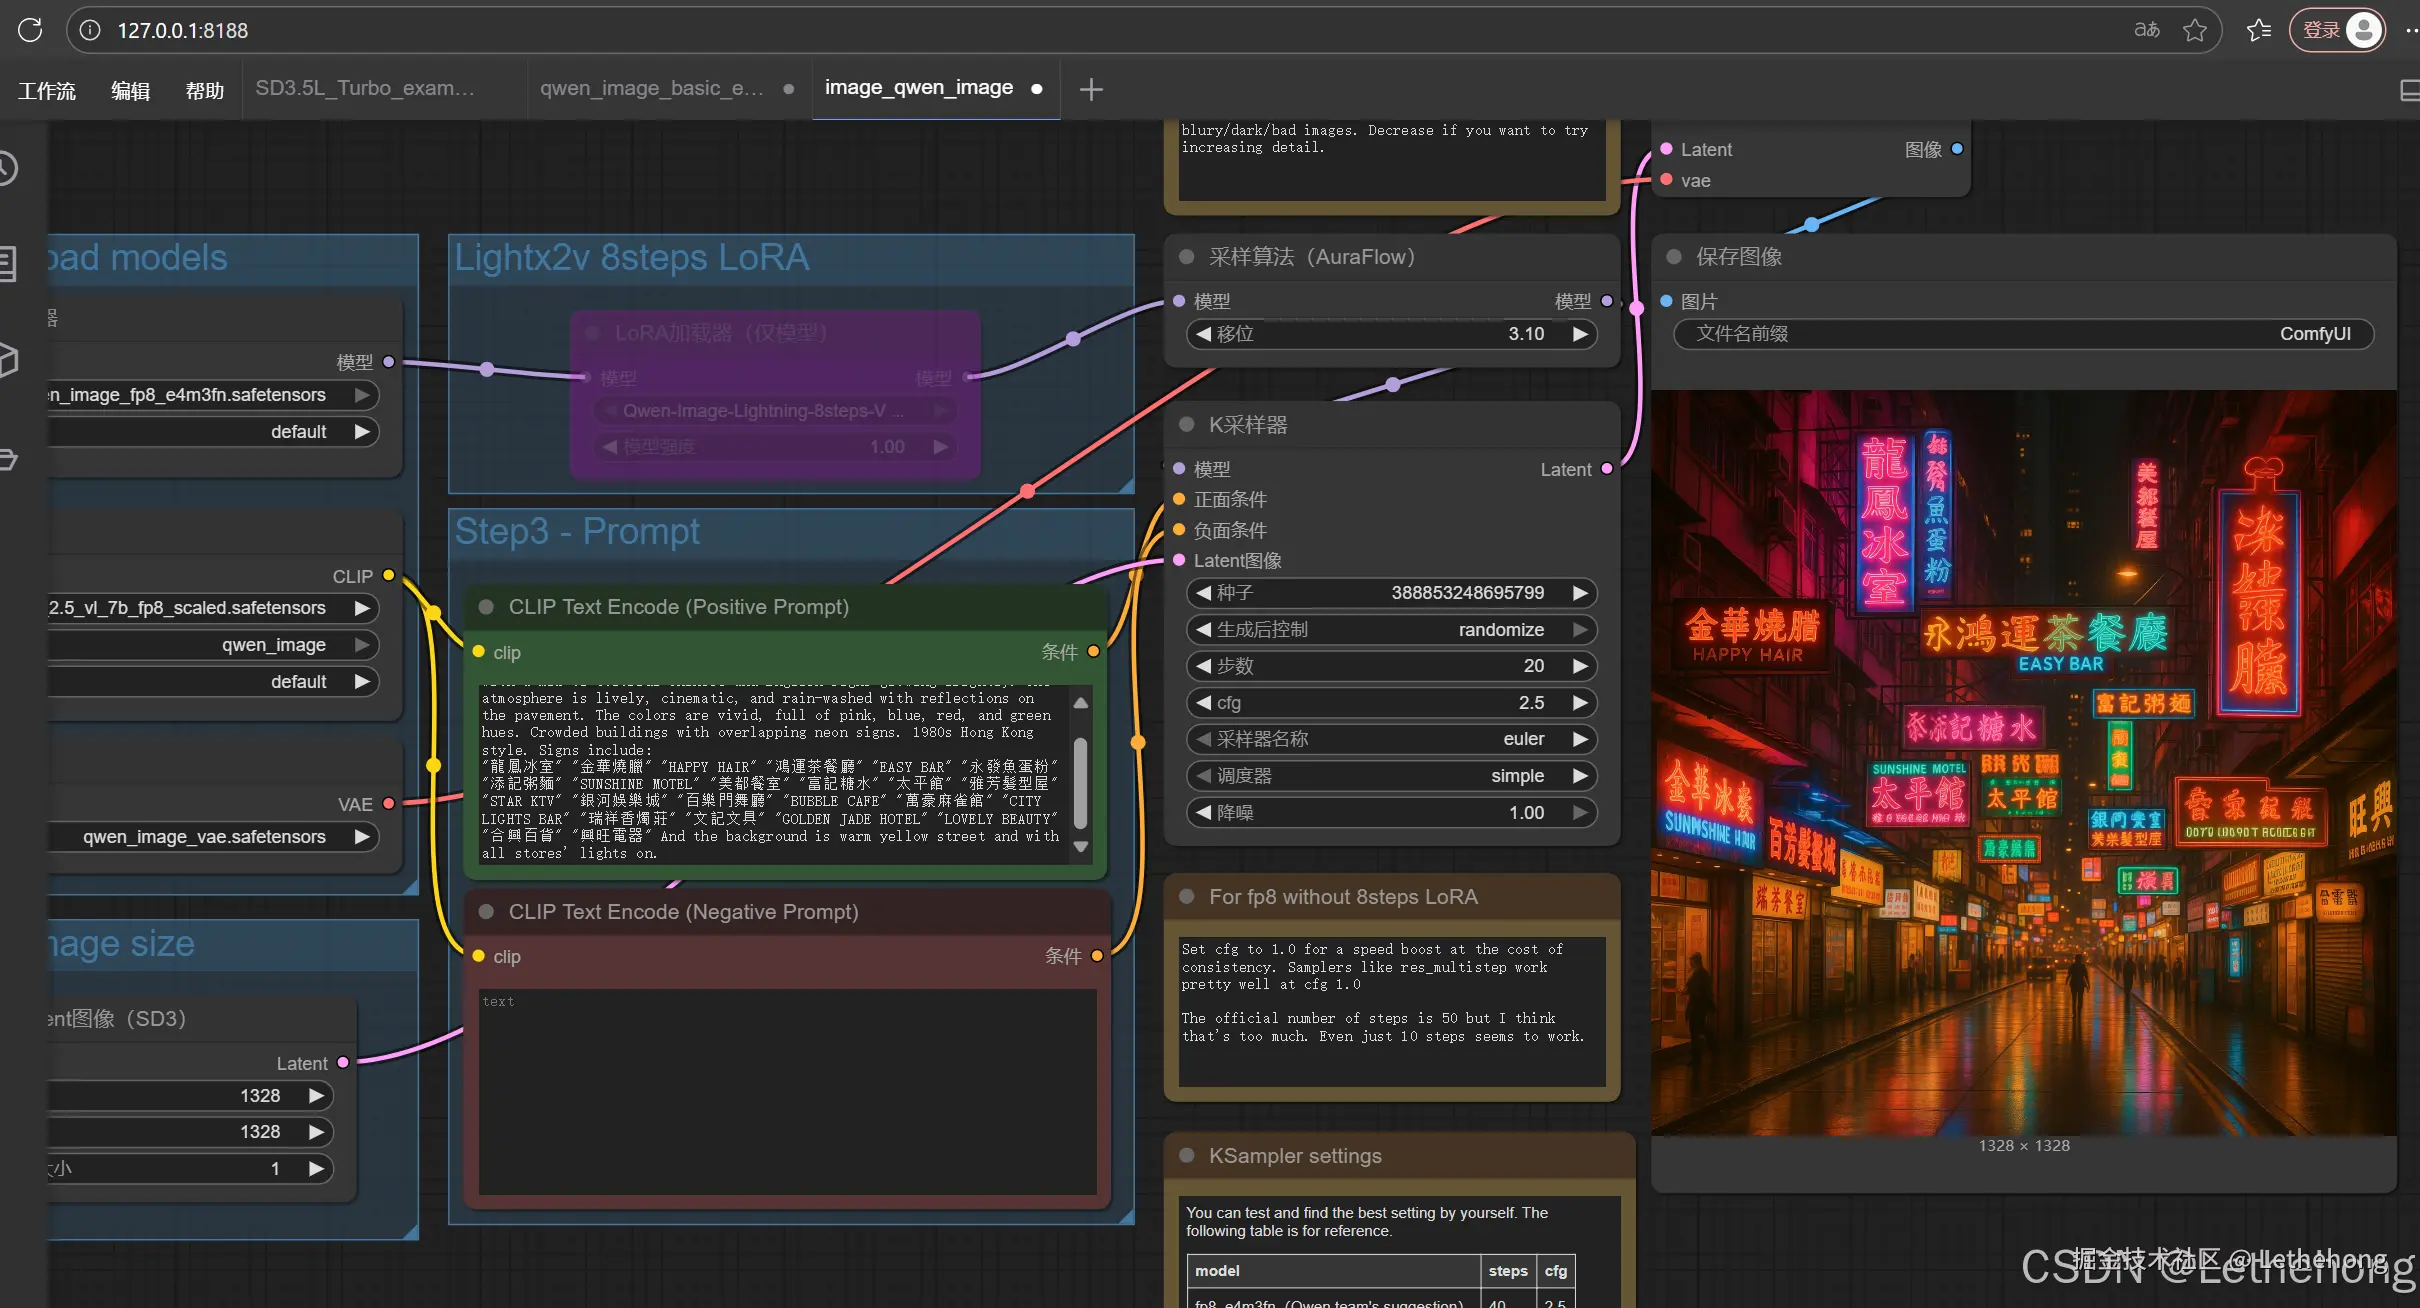
Task: Click the 登录 login button
Action: coord(2321,30)
